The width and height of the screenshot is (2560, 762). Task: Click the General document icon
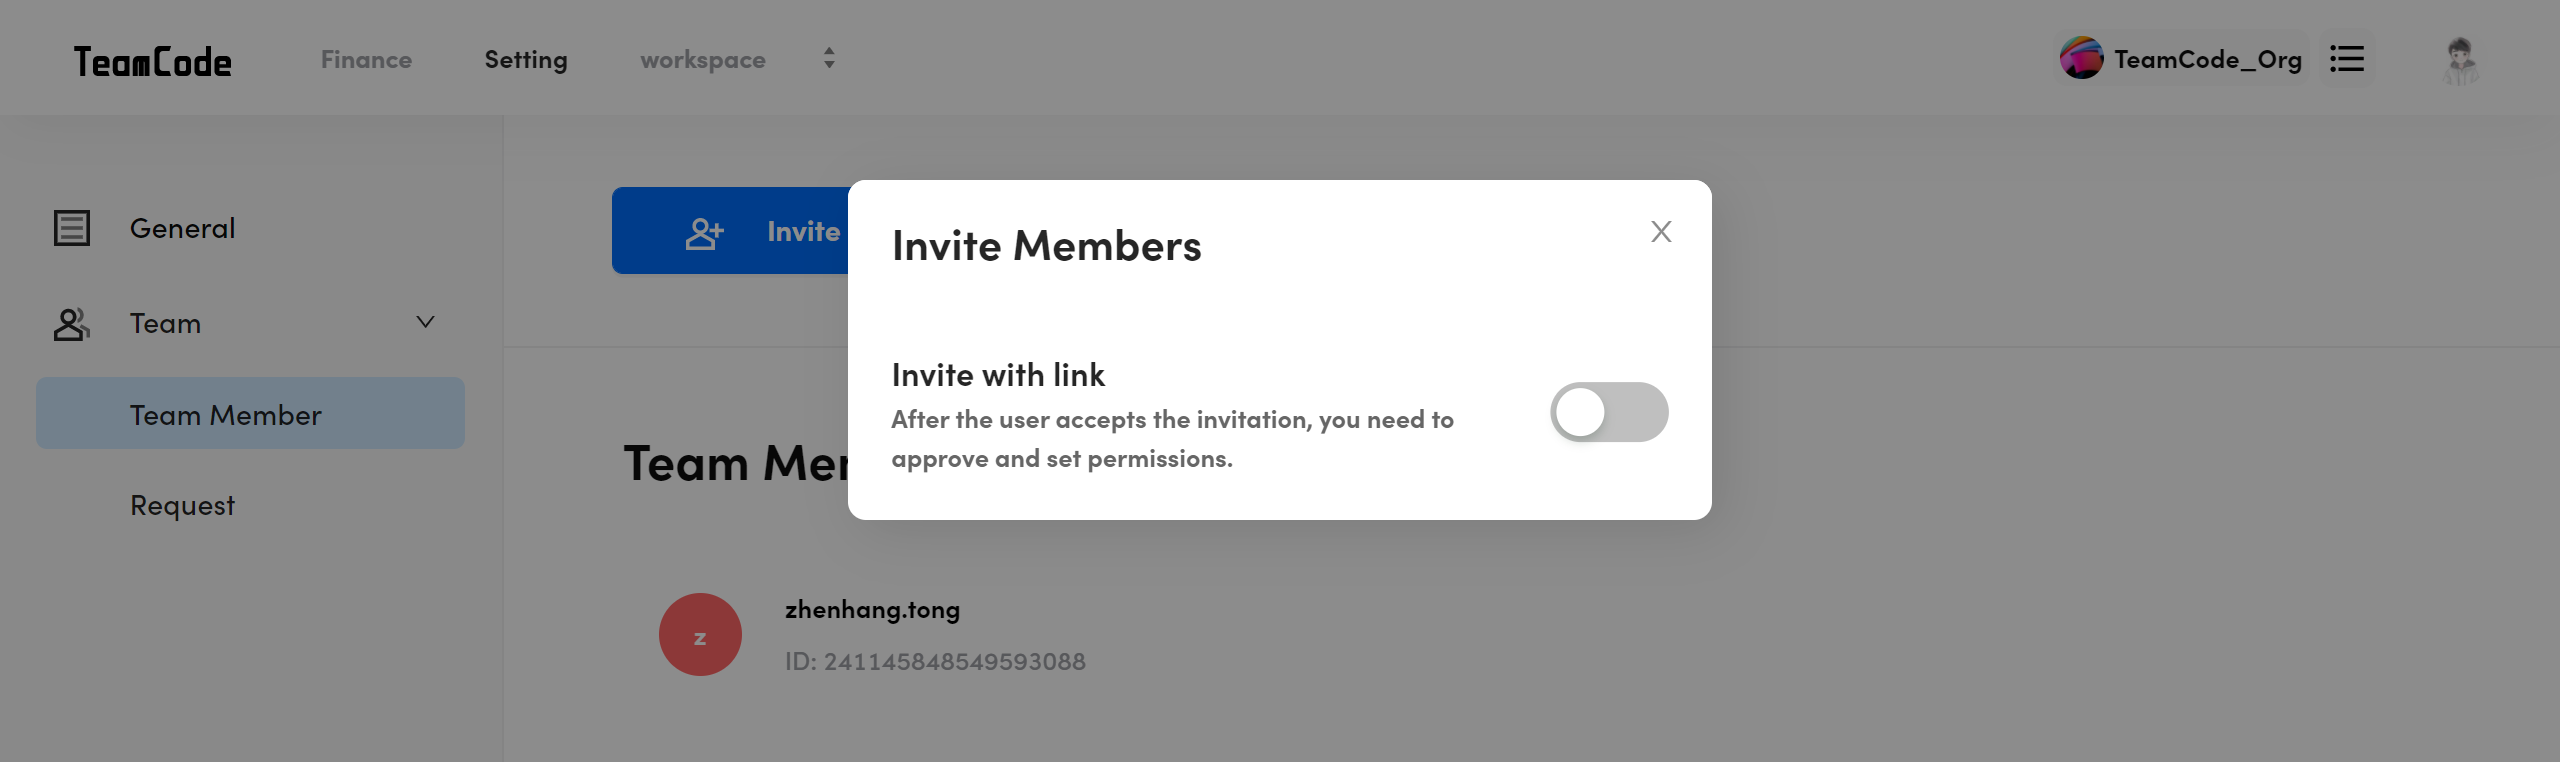(x=72, y=228)
